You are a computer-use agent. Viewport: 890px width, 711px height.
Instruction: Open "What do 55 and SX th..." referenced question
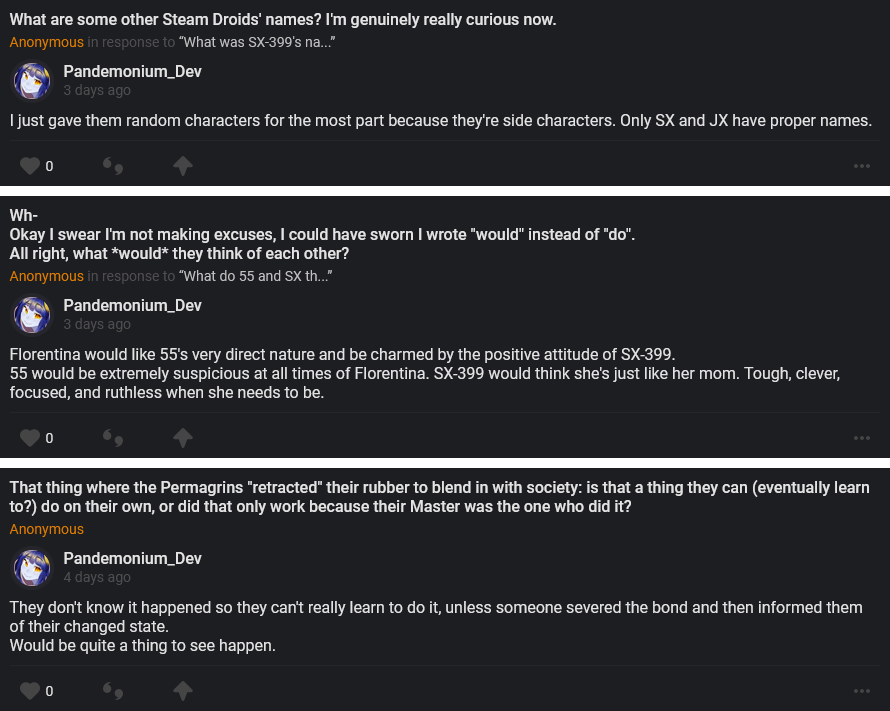point(255,276)
